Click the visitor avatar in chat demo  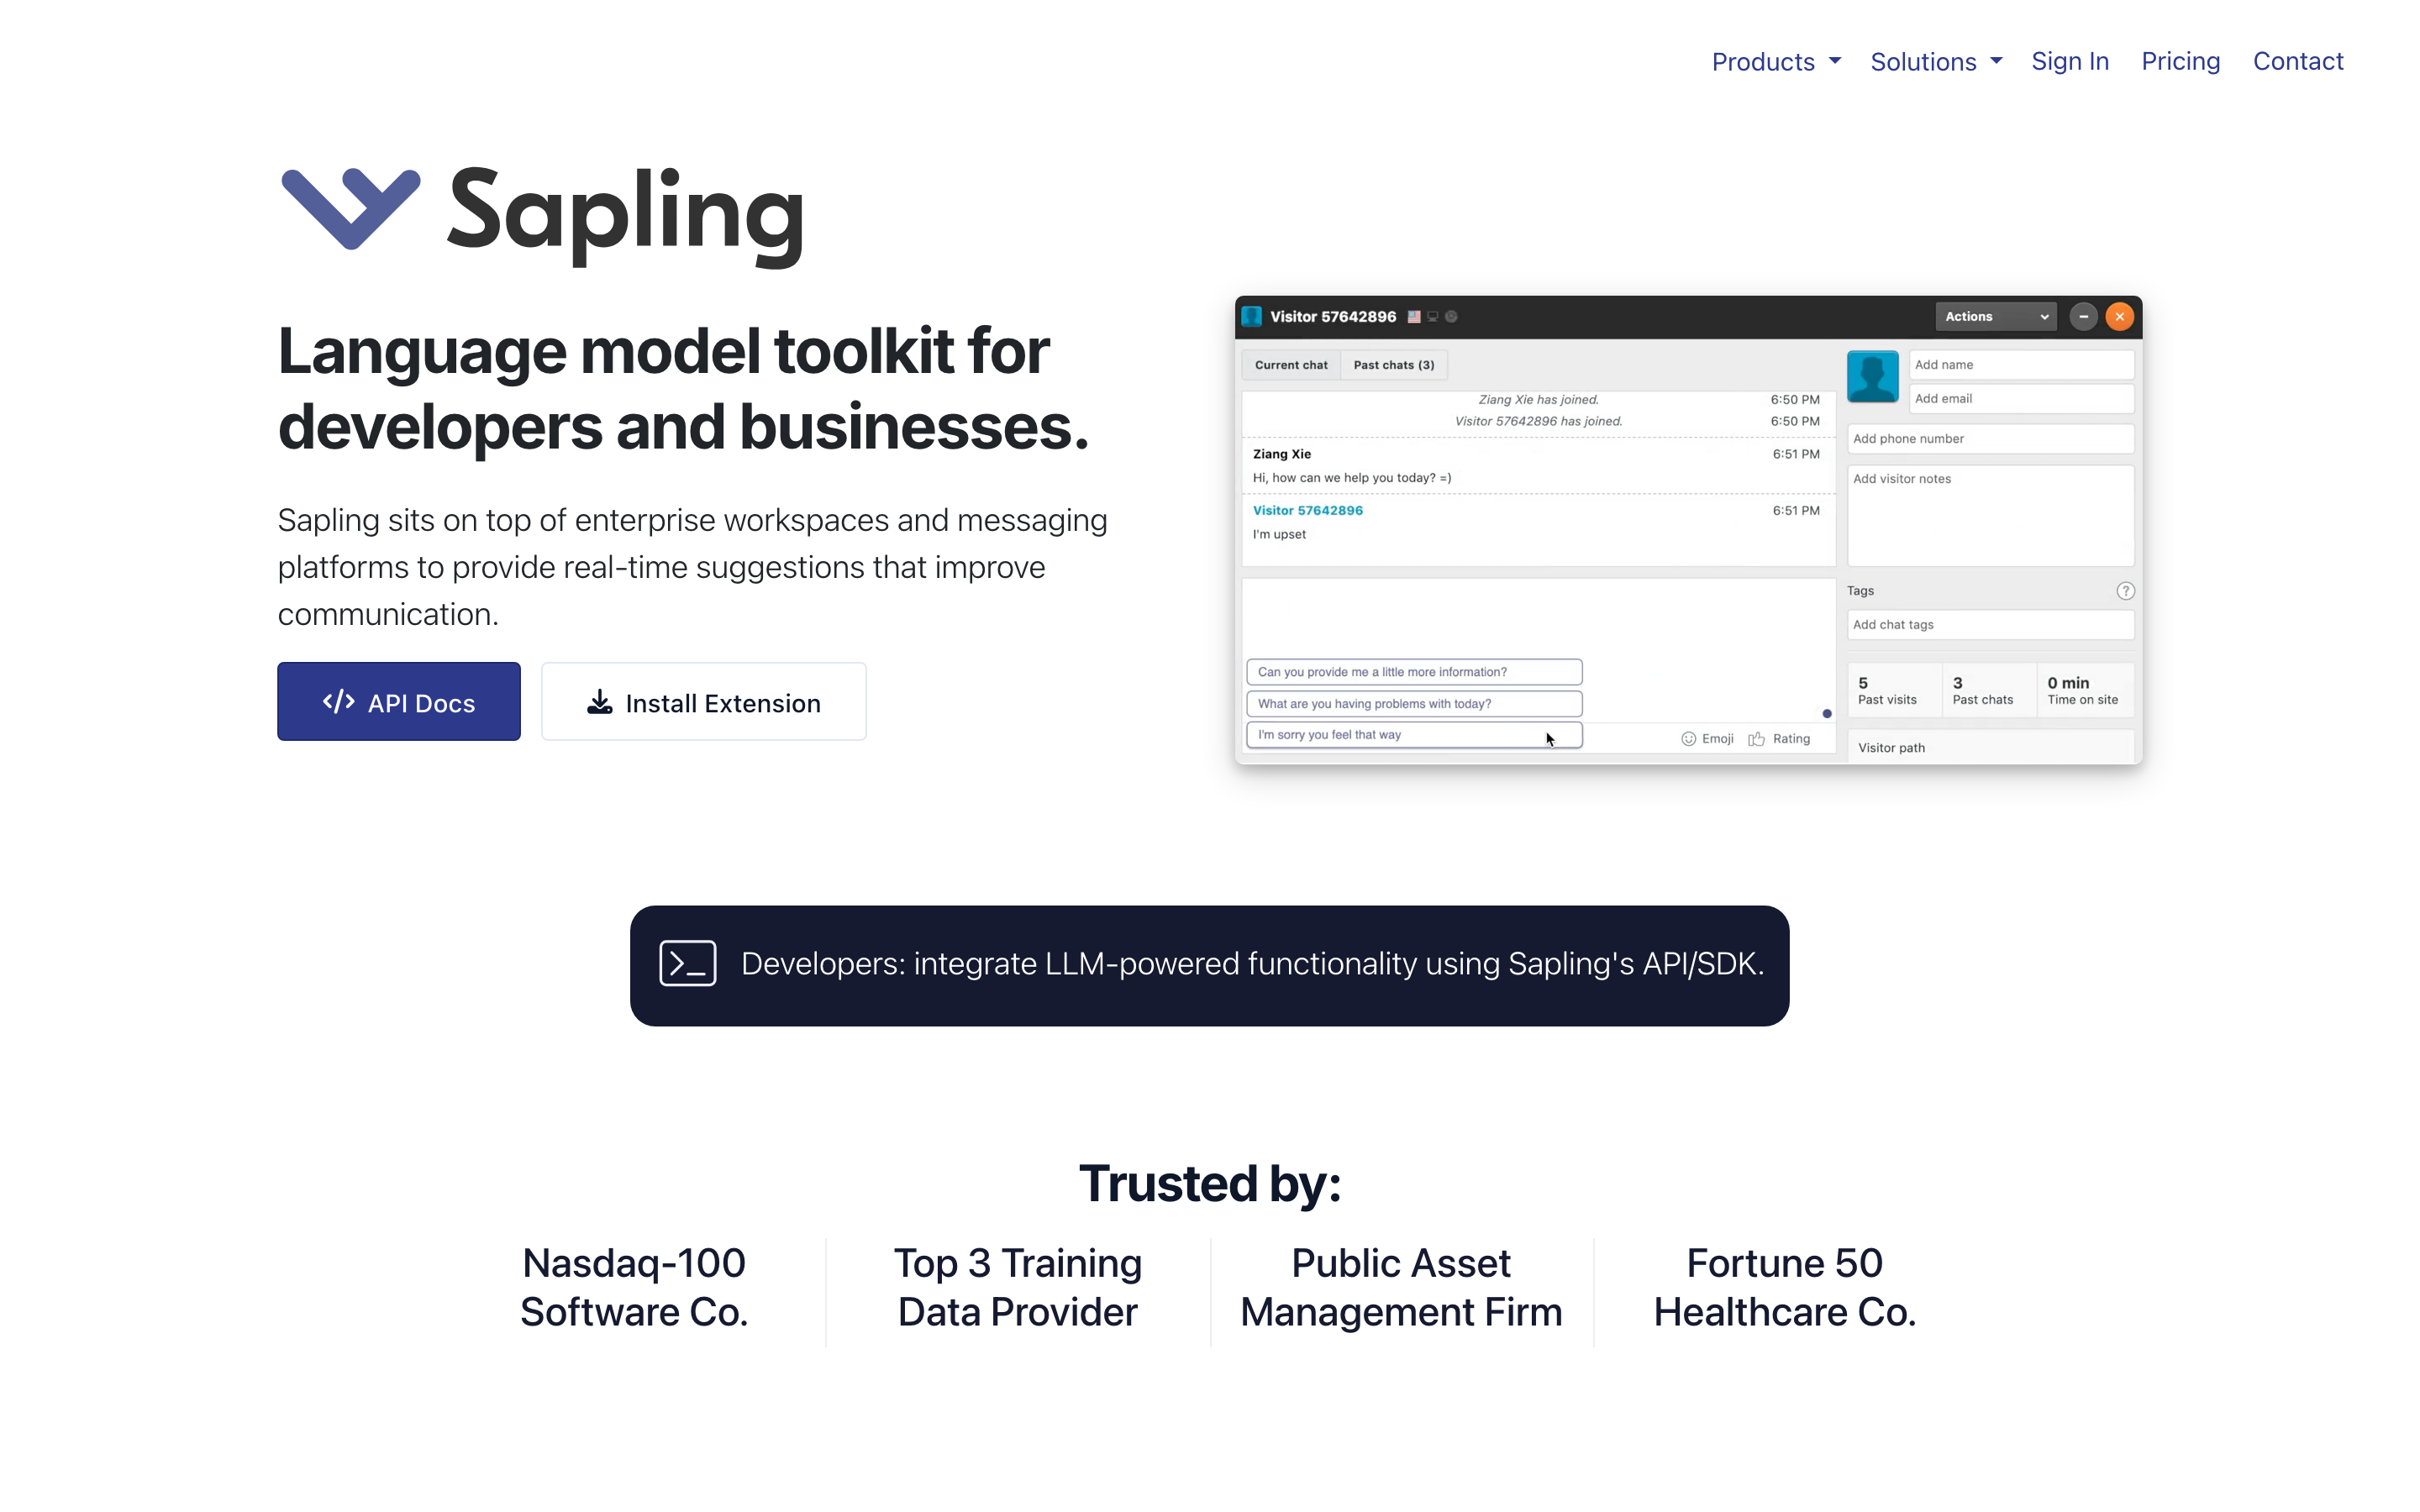click(1872, 376)
